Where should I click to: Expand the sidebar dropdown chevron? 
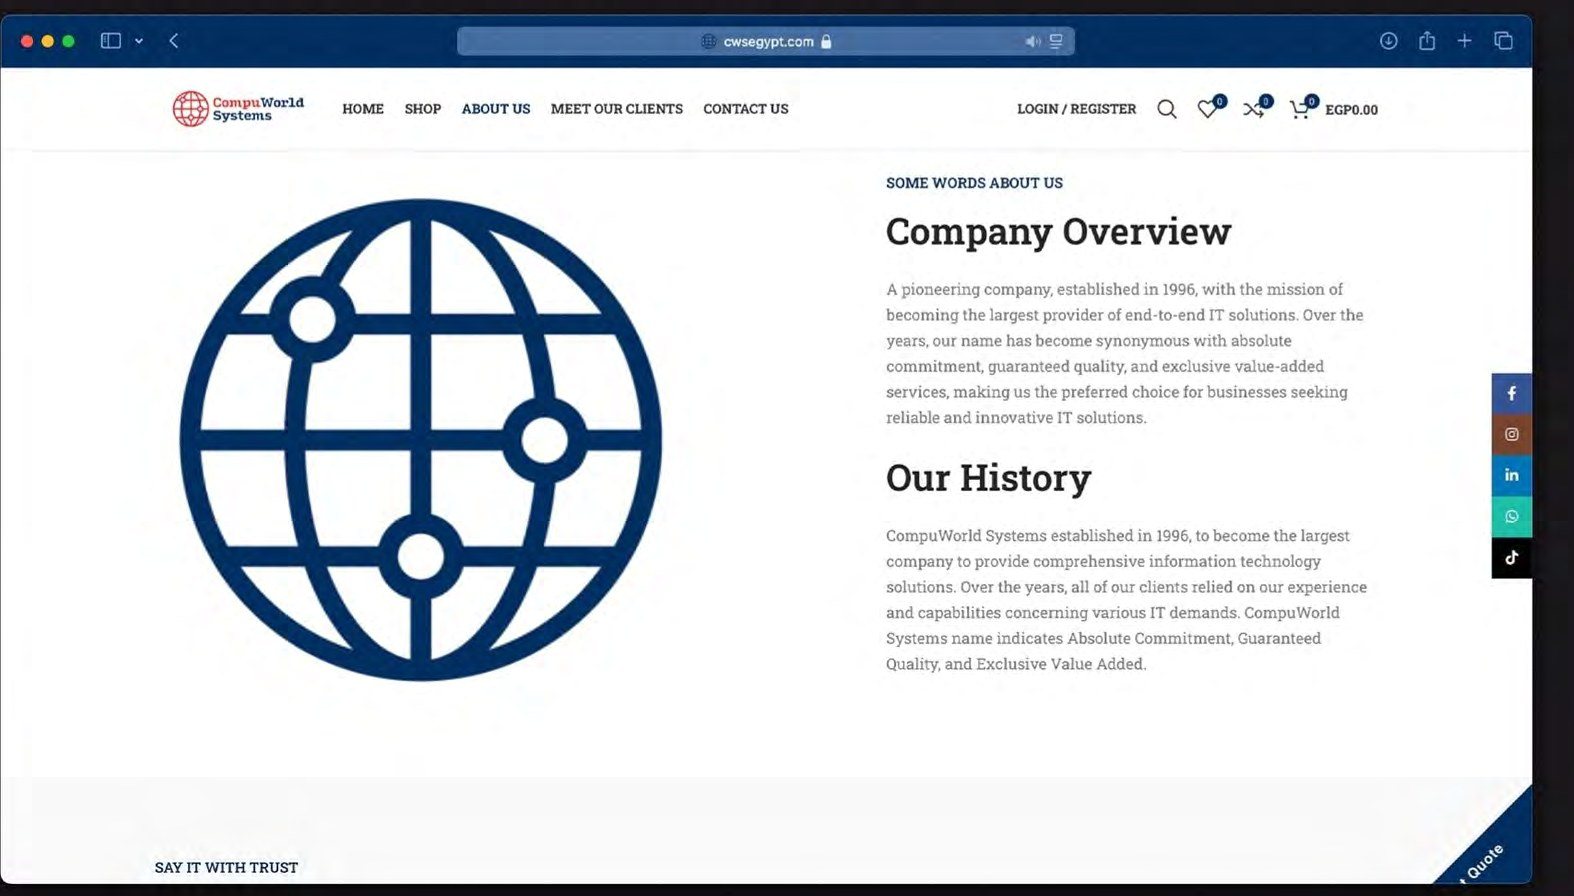pos(139,41)
